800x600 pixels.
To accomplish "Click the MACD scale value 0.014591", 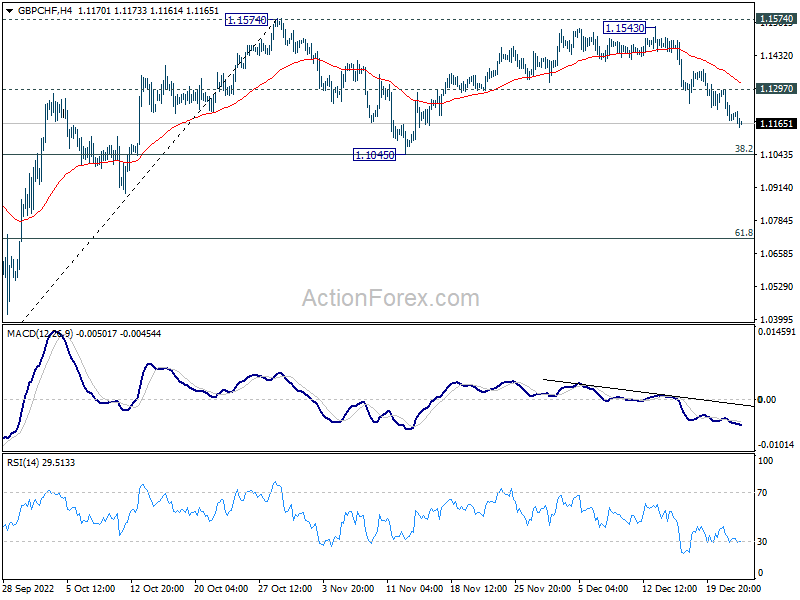I will coord(777,332).
